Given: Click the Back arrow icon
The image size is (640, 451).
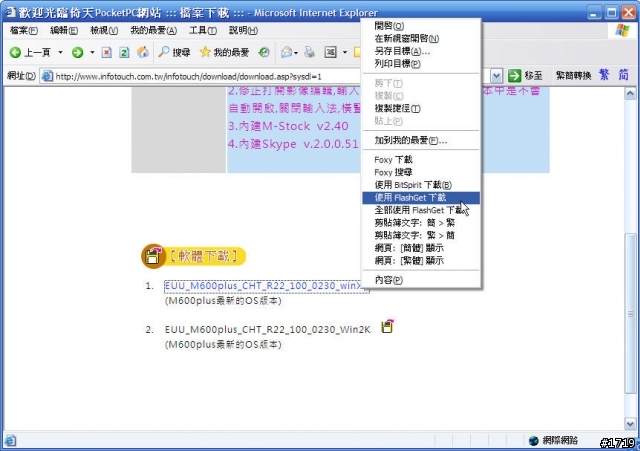Looking at the screenshot, I should [16, 52].
